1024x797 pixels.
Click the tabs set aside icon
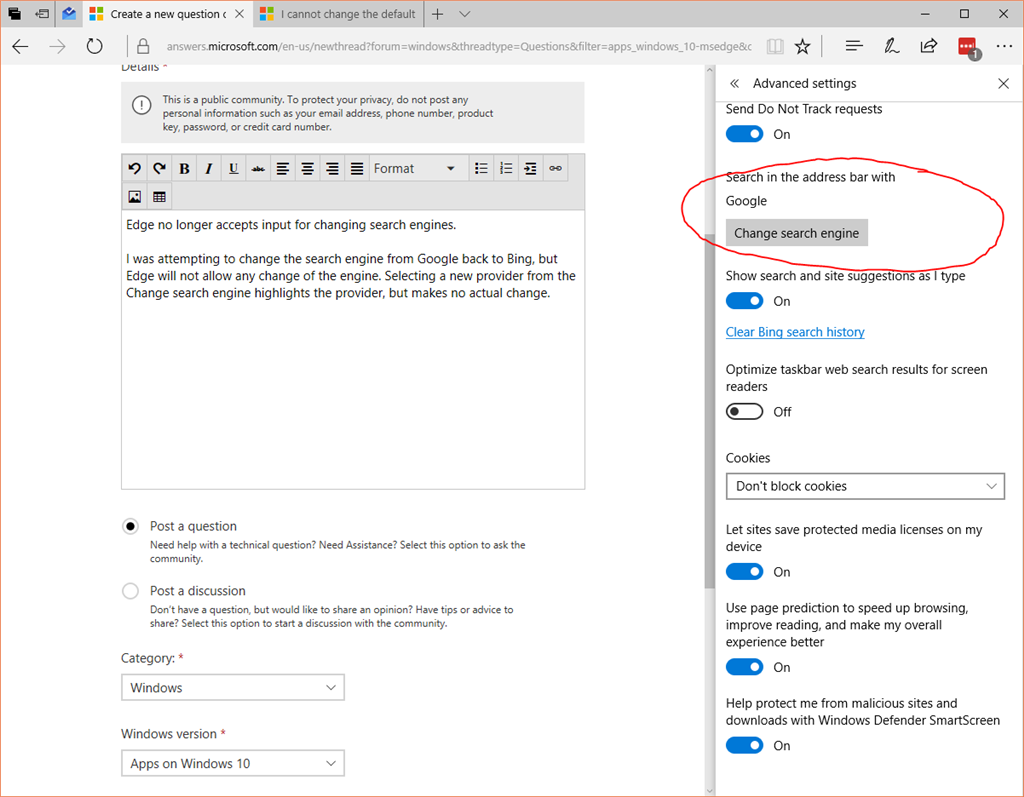(14, 14)
